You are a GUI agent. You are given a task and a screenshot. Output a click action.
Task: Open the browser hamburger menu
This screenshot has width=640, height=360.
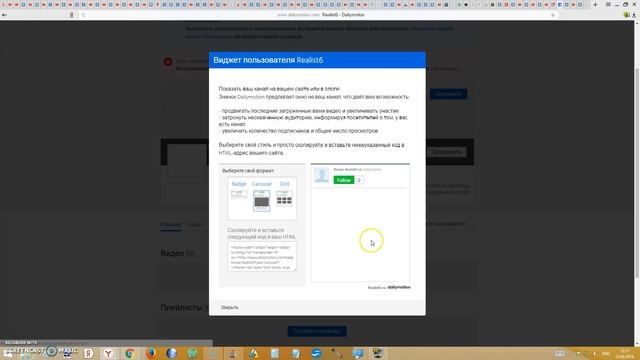[x=608, y=4]
